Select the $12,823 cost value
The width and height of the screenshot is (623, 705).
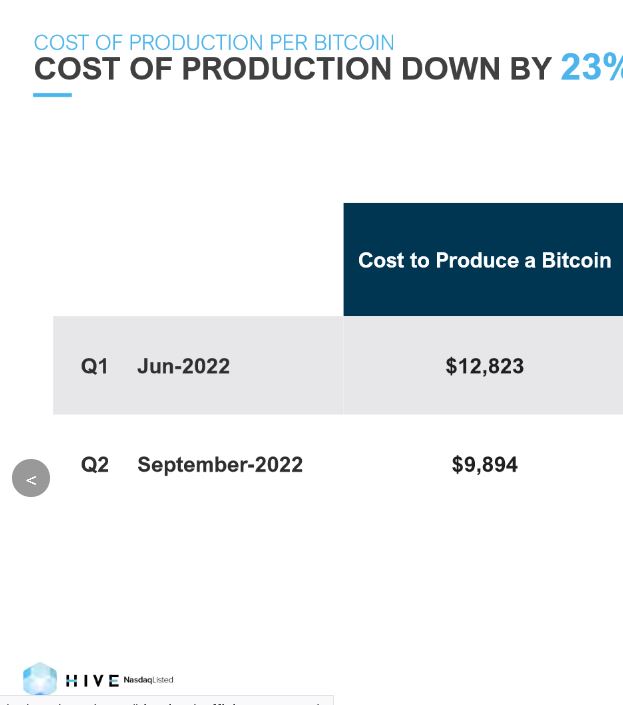[x=484, y=366]
